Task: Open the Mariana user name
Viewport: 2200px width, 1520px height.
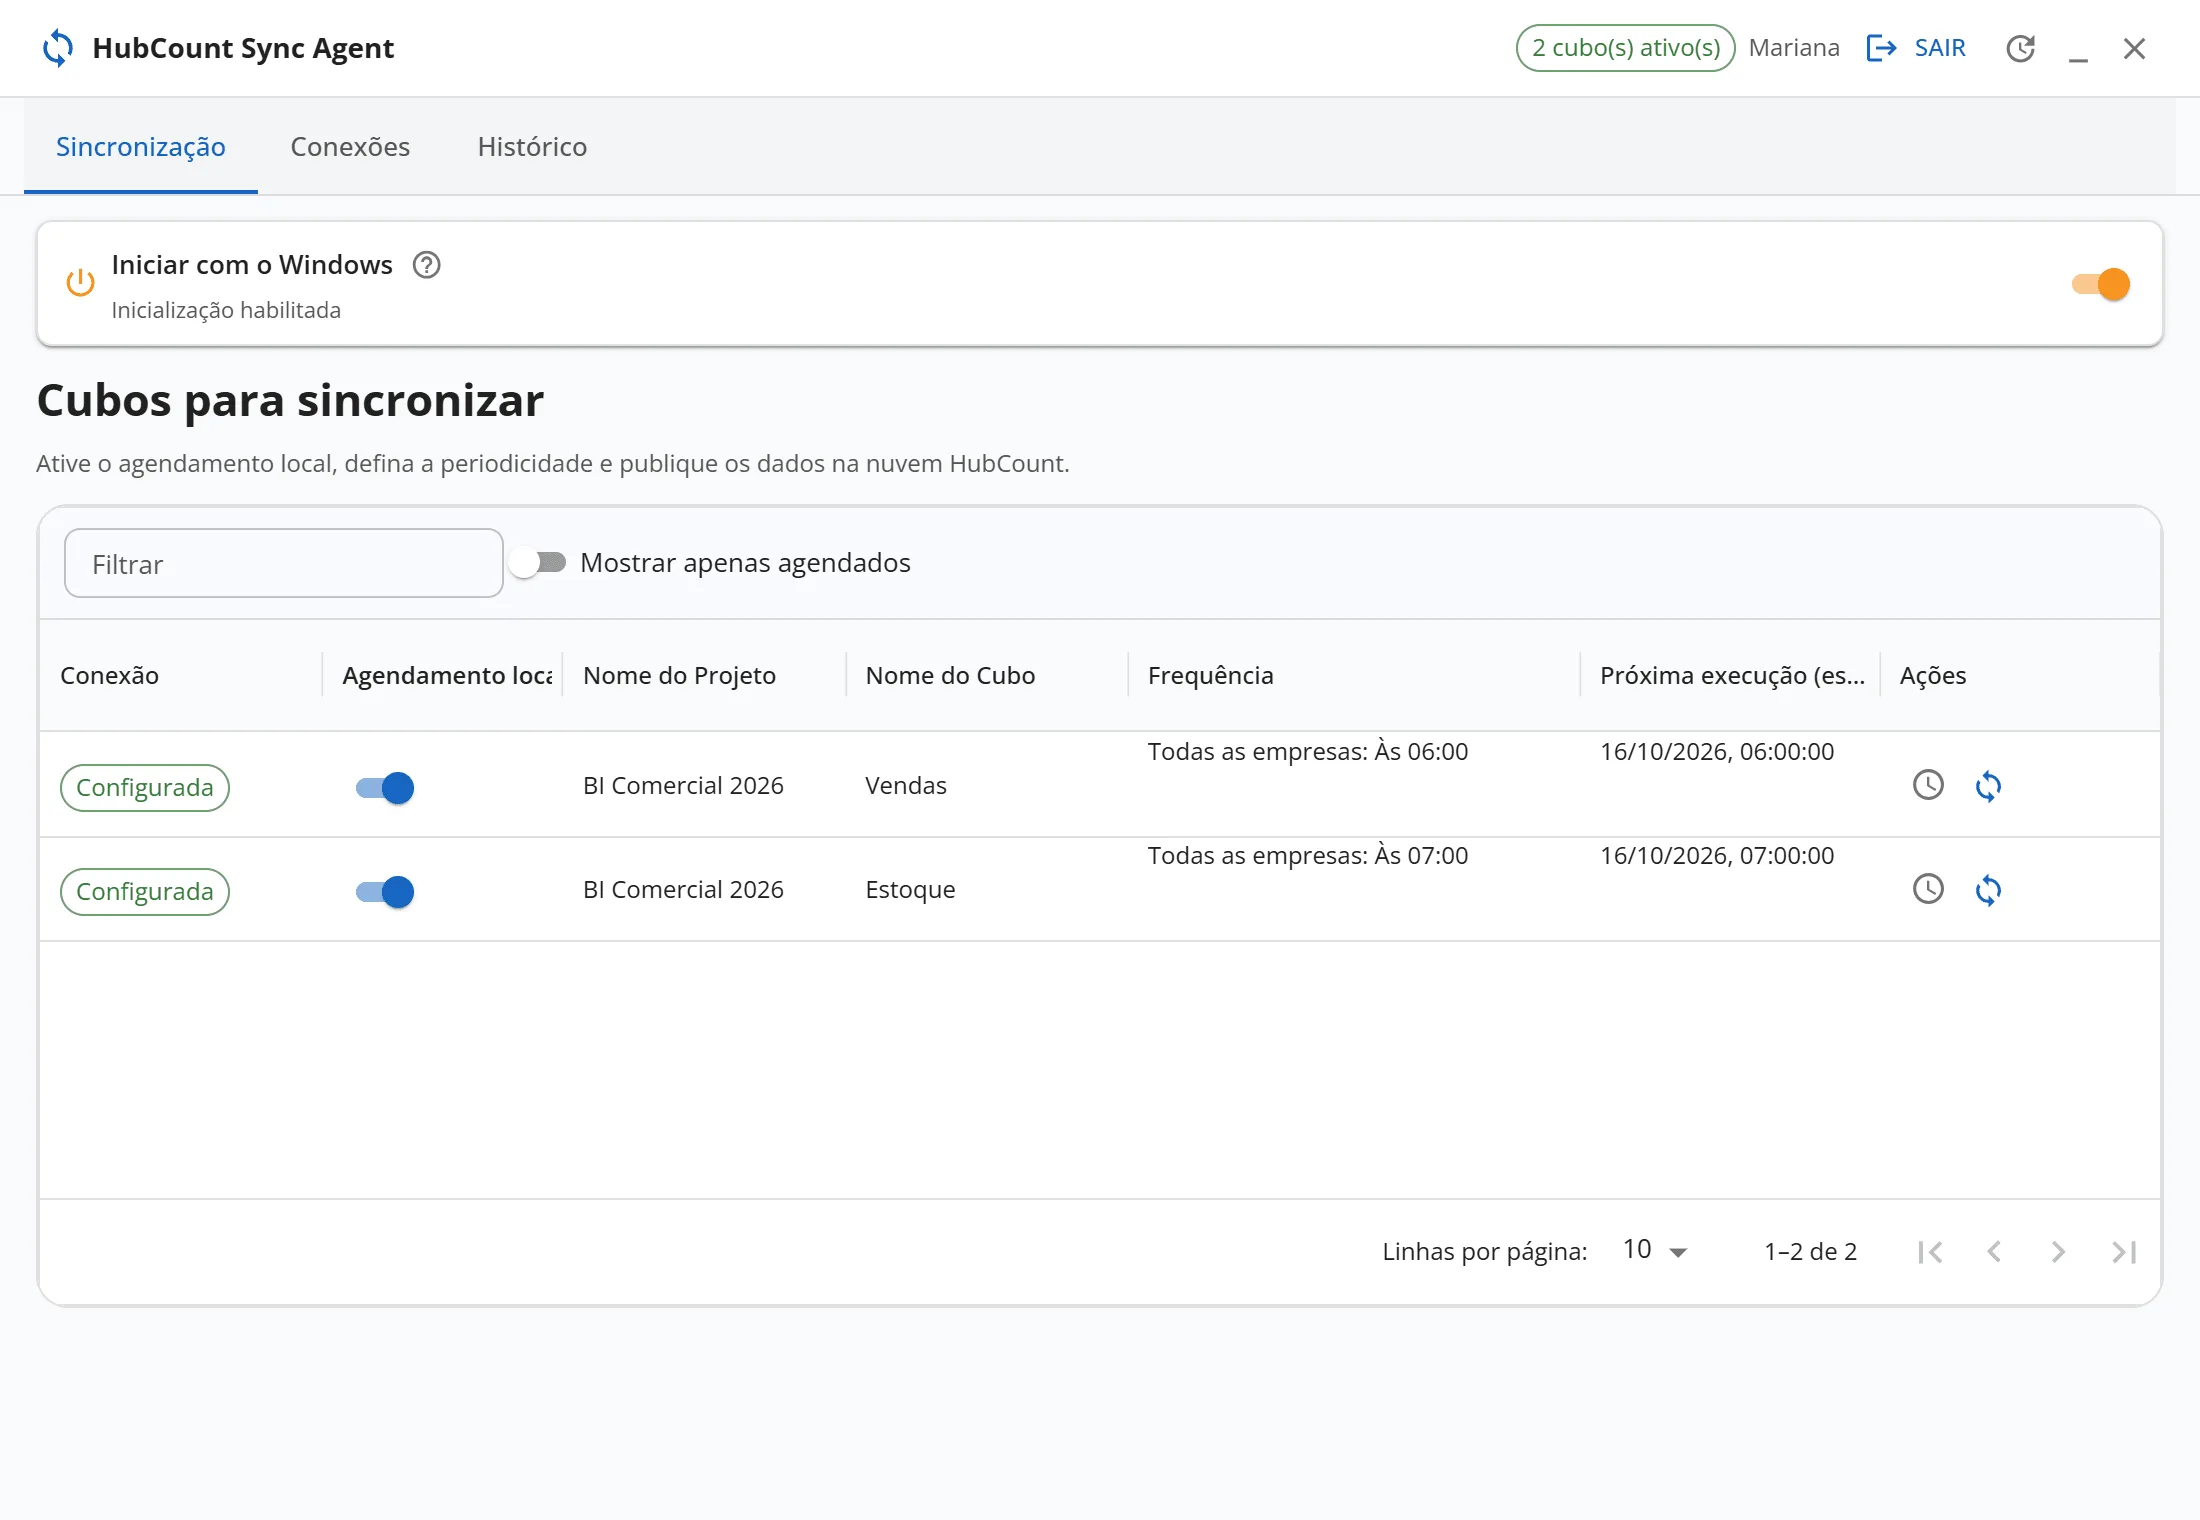Action: pos(1794,48)
